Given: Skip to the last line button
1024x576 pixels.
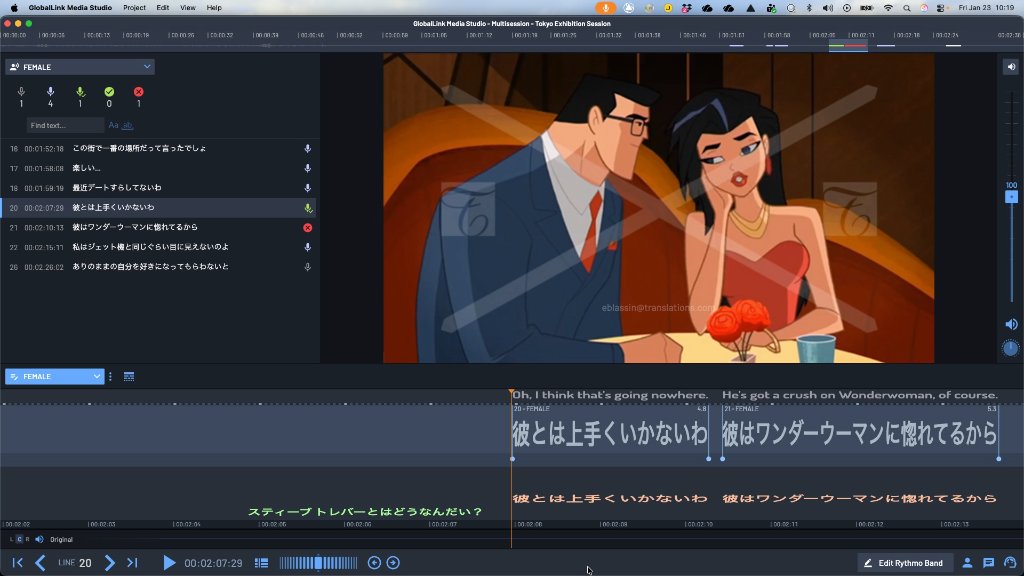Looking at the screenshot, I should (x=132, y=563).
